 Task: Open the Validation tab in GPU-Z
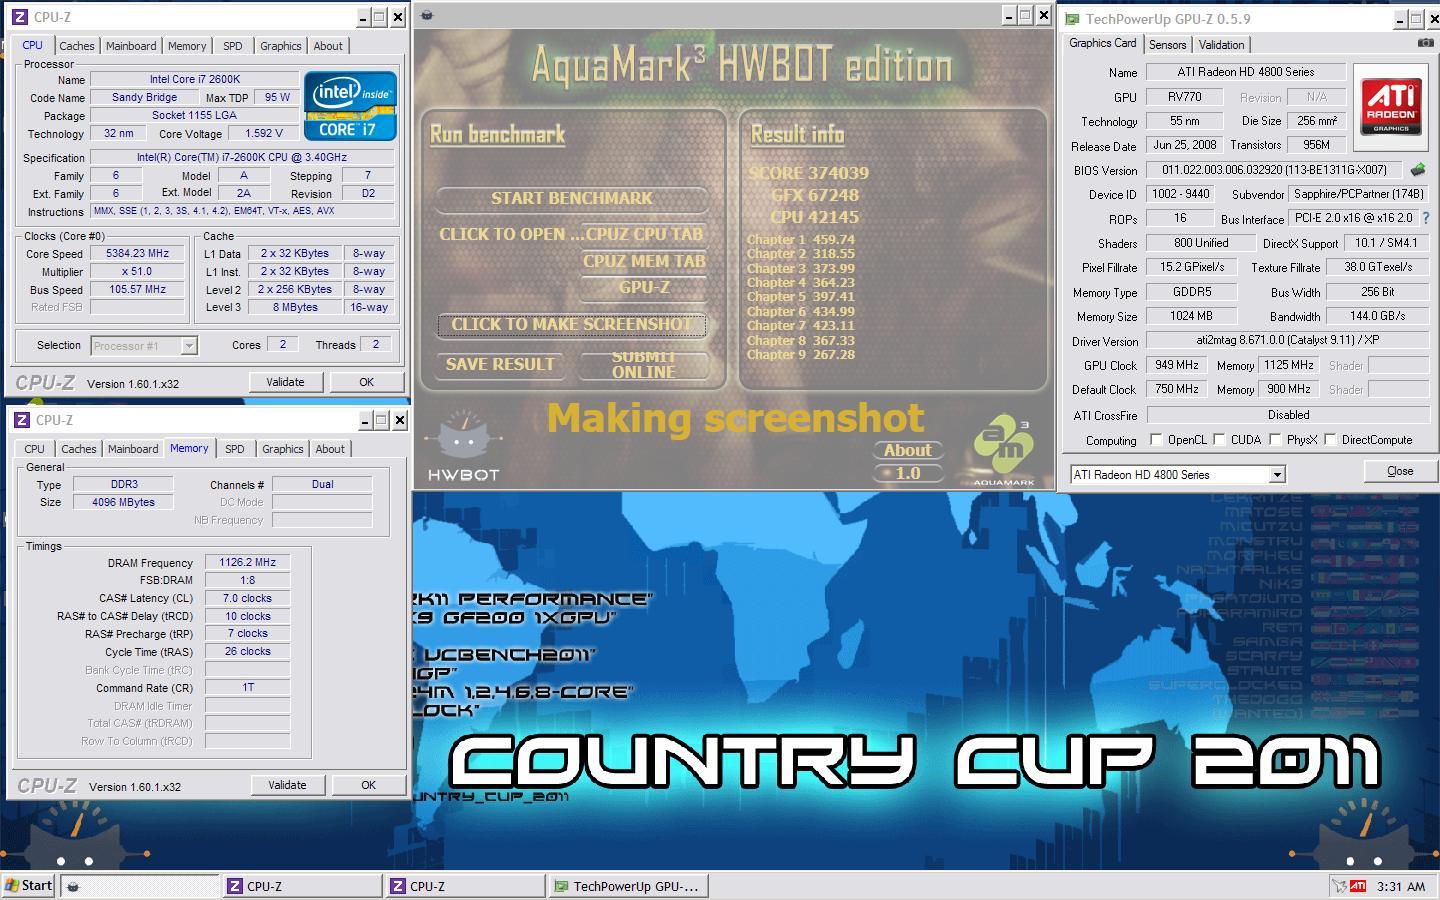(x=1222, y=45)
